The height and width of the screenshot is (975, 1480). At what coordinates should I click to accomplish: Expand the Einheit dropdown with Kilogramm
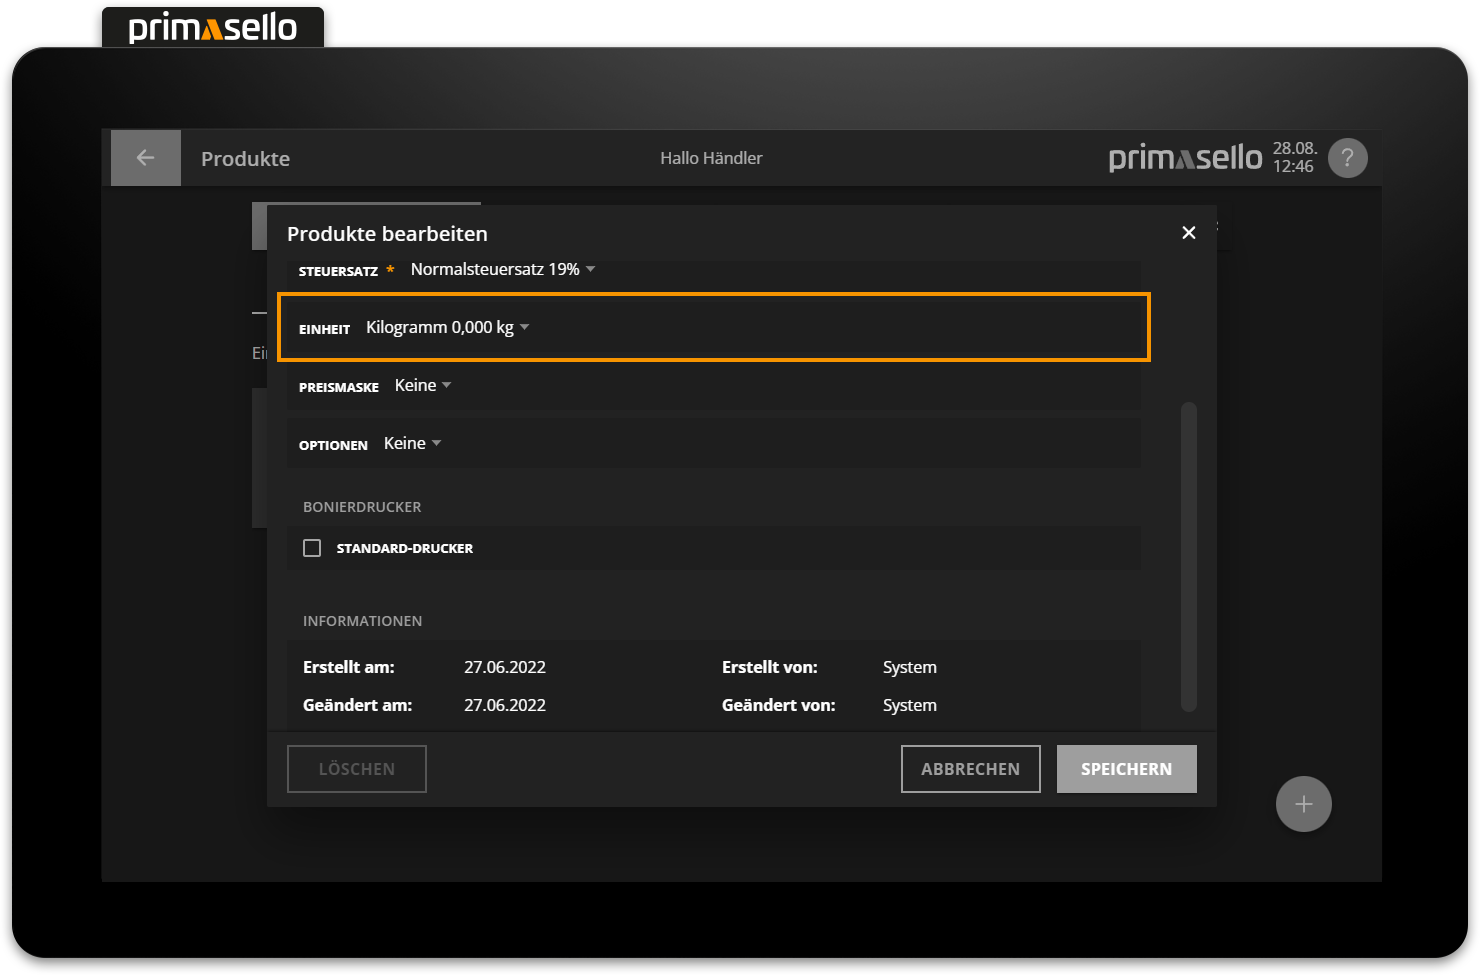[447, 328]
